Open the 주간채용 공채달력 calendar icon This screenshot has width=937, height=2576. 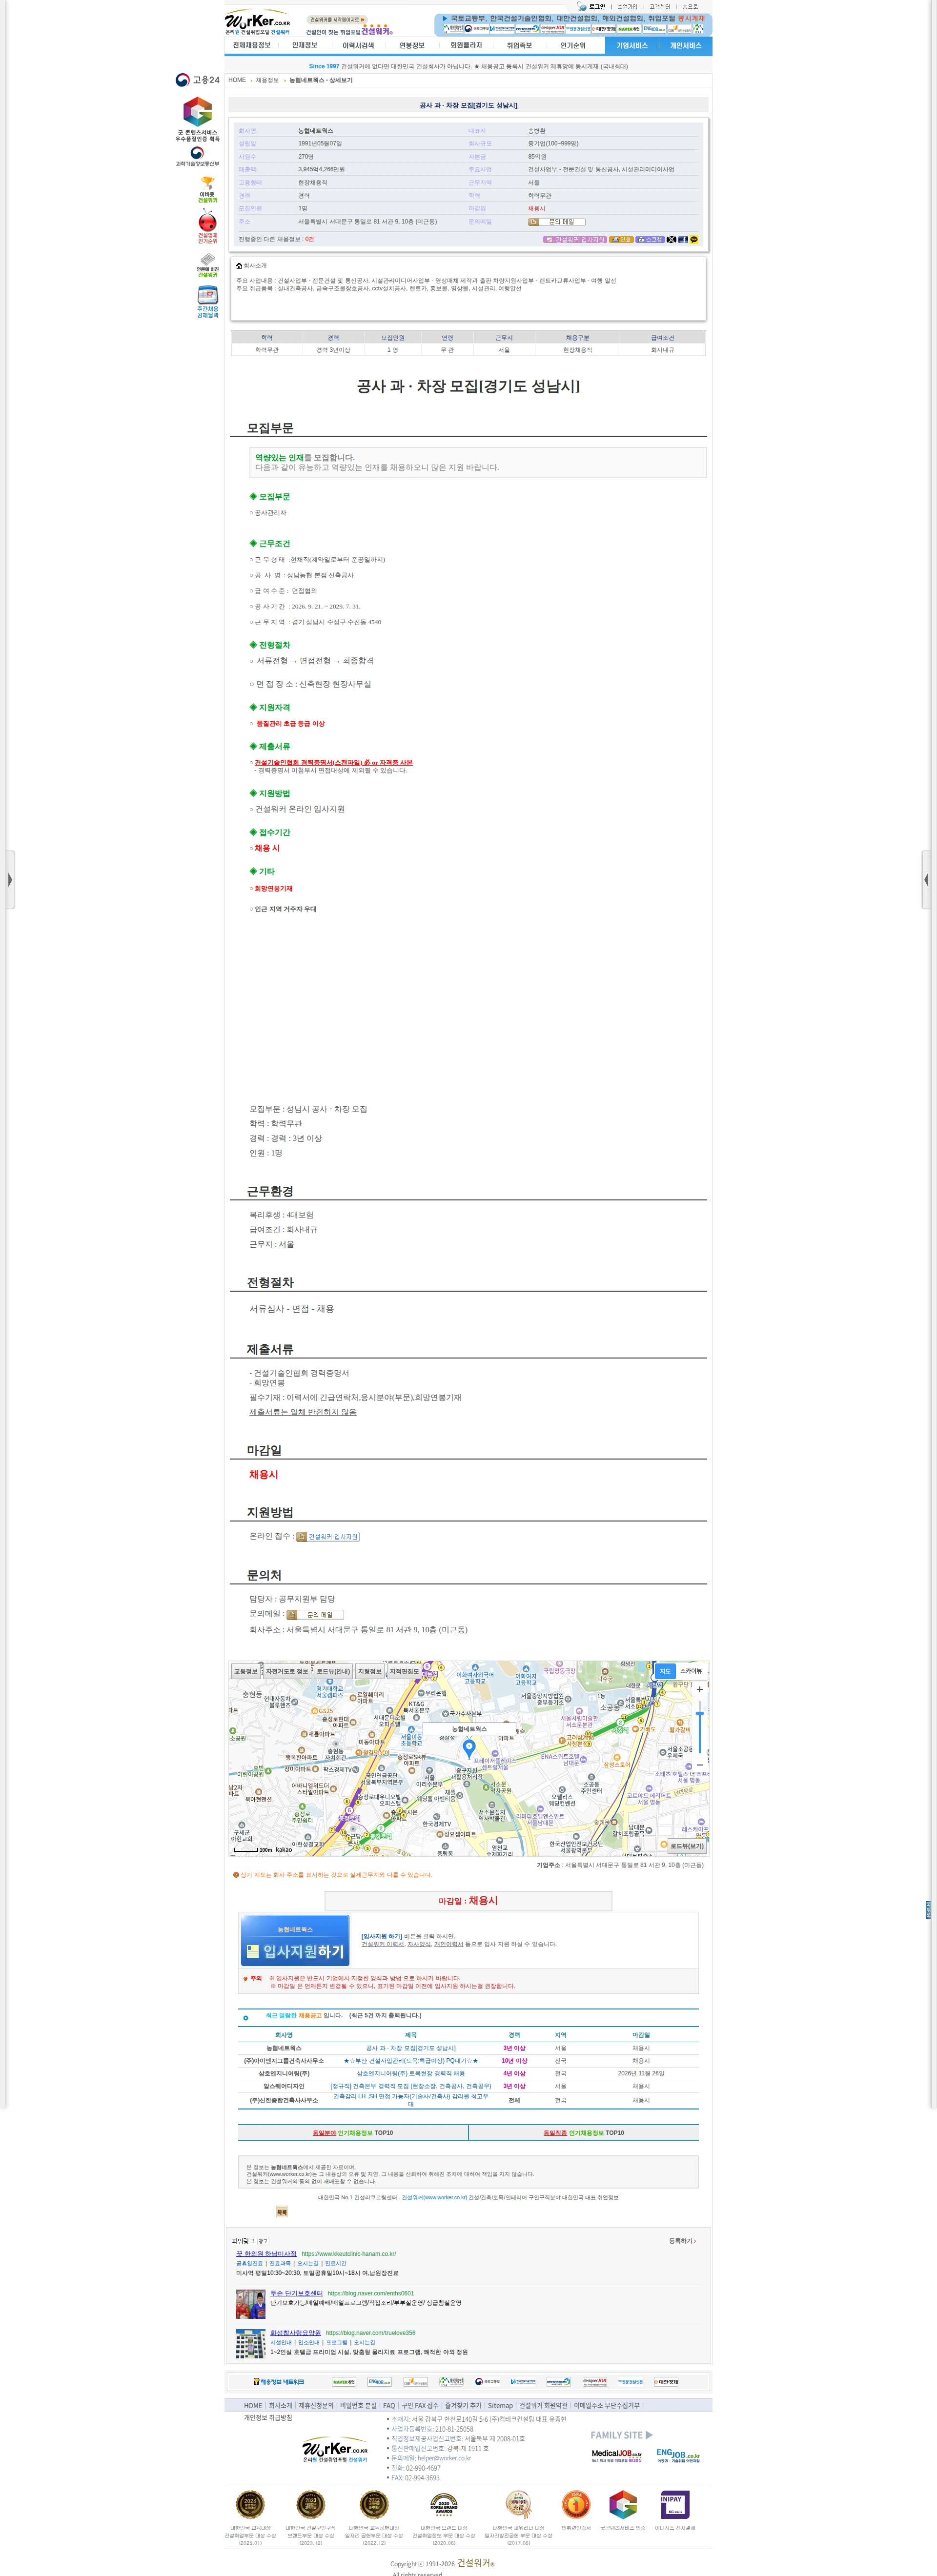pos(207,302)
